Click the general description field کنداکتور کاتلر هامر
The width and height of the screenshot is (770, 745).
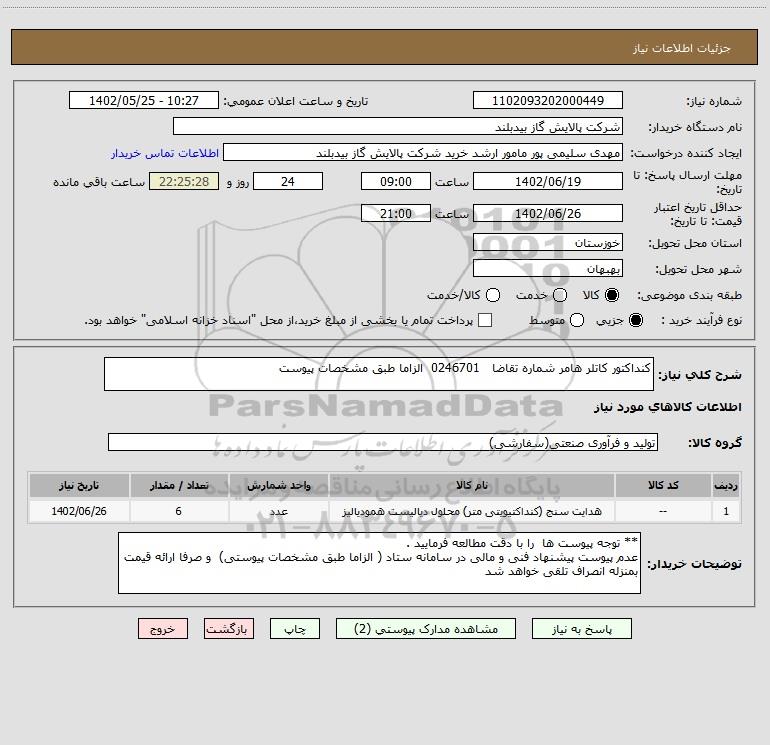point(379,374)
